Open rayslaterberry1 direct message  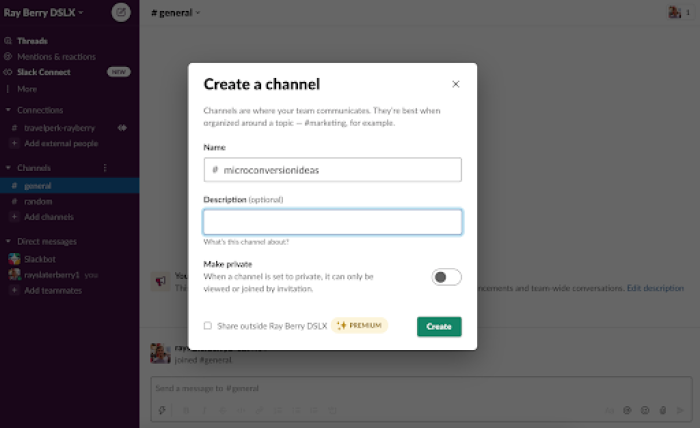tap(52, 275)
